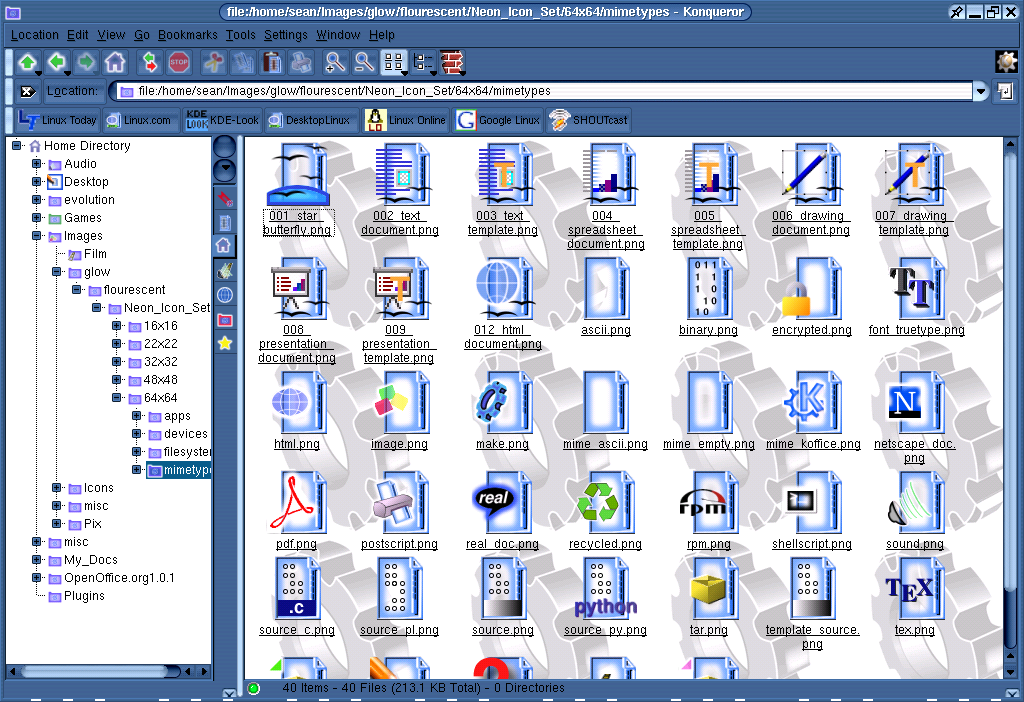Click the Copy toolbar icon
This screenshot has height=702, width=1024.
(243, 63)
